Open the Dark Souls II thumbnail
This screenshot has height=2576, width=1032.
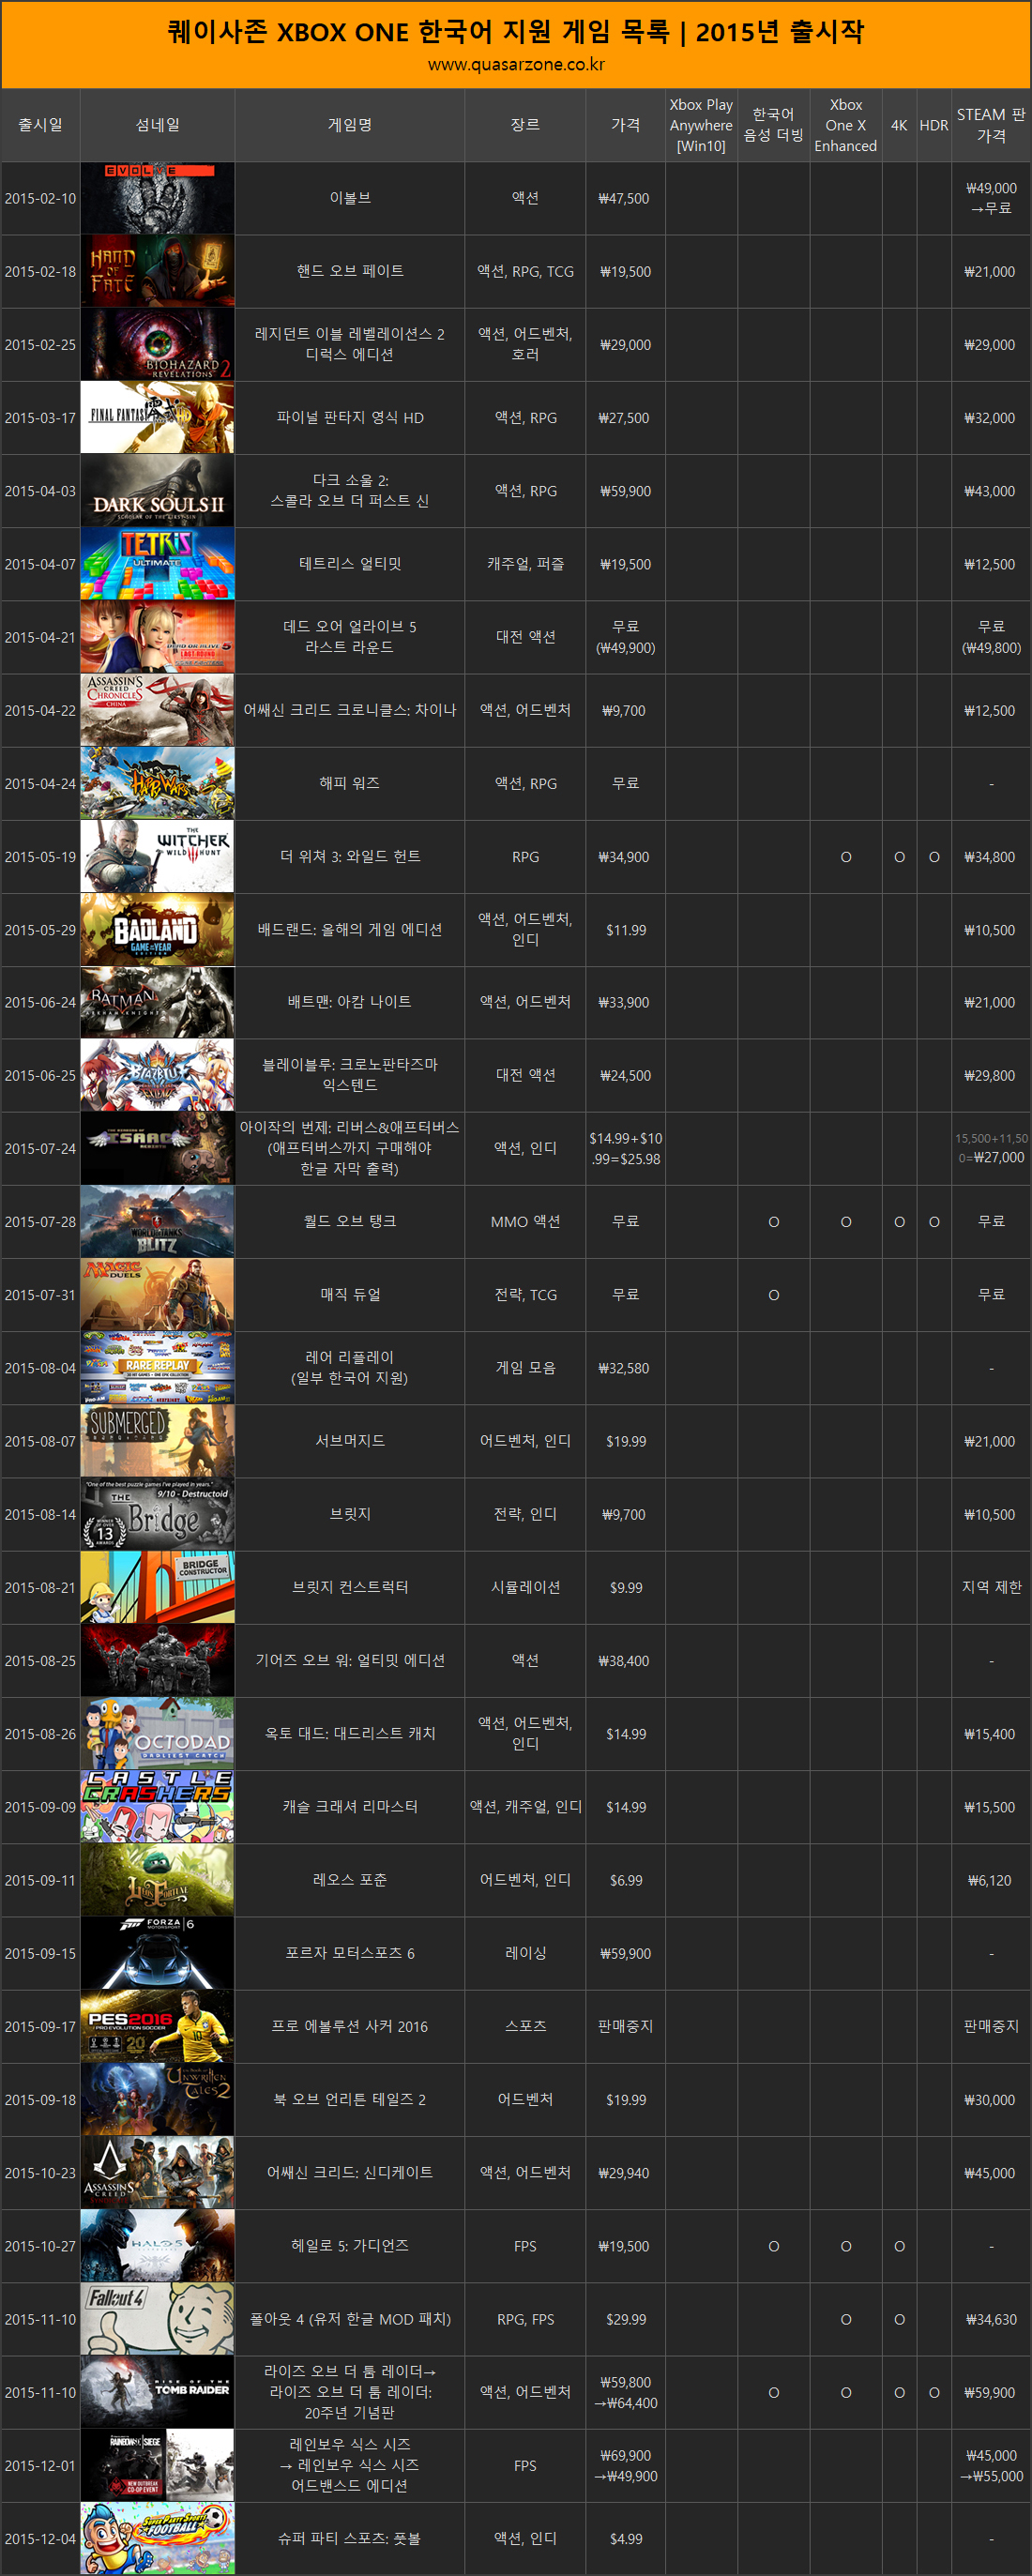coord(158,490)
